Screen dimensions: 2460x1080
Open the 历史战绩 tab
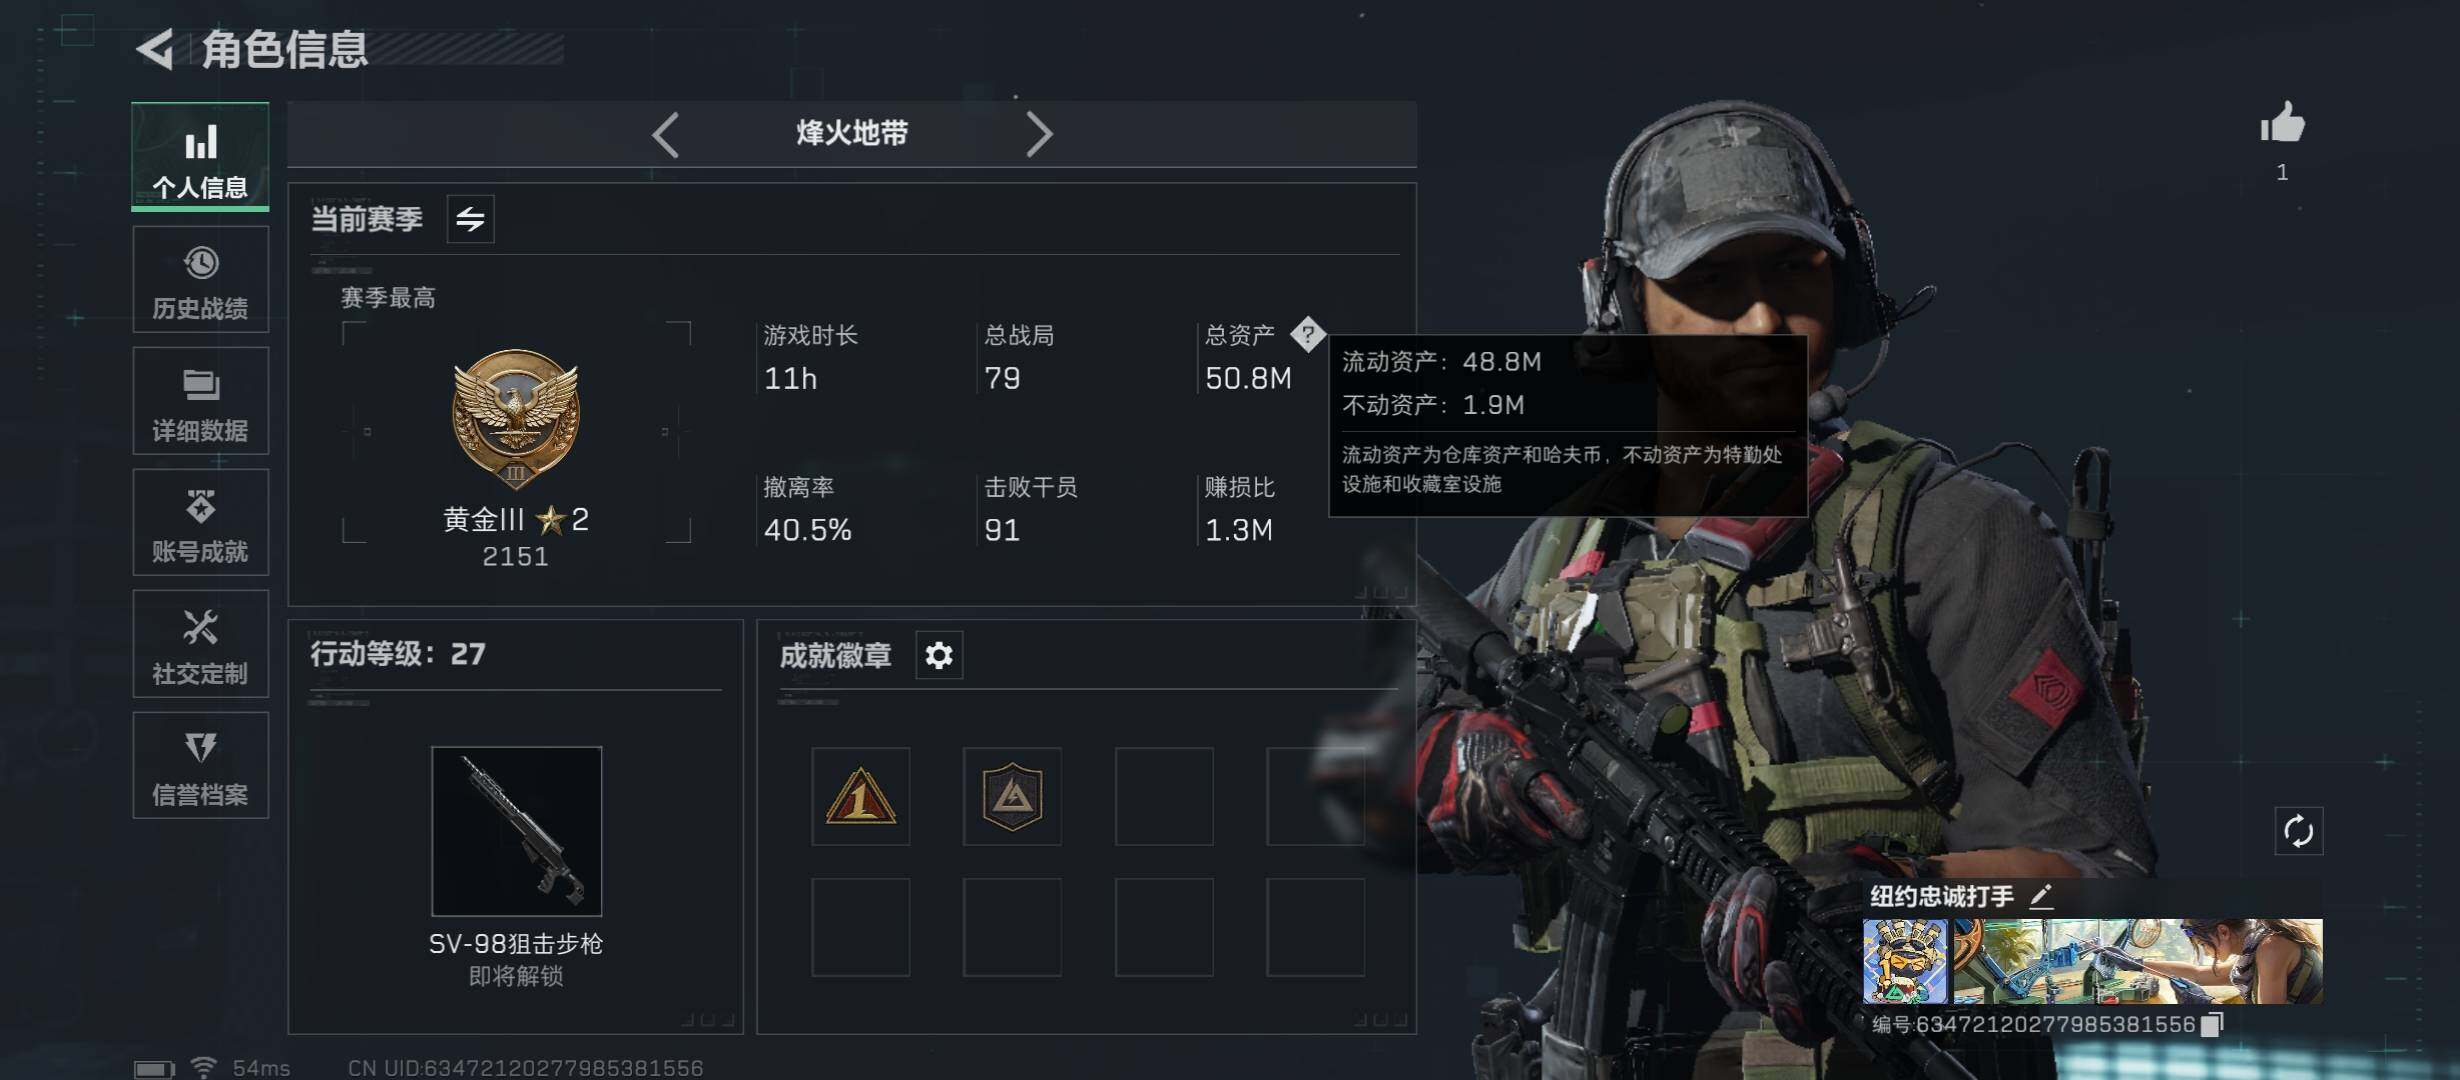[200, 280]
